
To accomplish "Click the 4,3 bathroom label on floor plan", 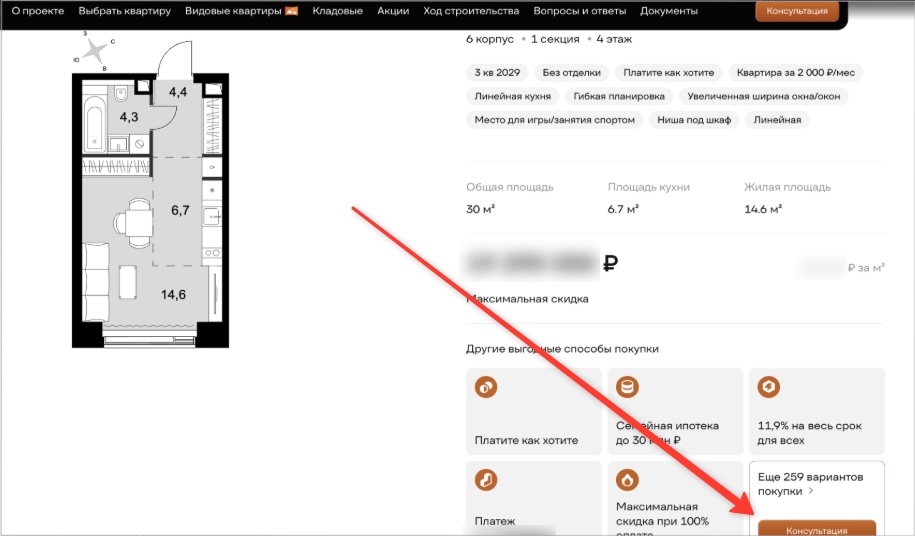I will [x=129, y=117].
